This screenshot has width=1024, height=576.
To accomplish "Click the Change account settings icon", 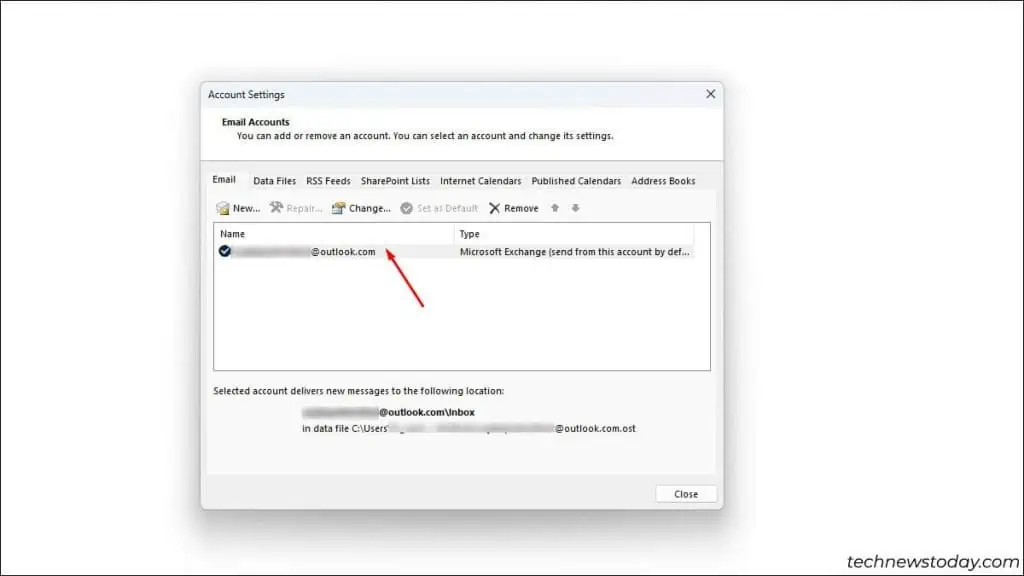I will click(337, 208).
